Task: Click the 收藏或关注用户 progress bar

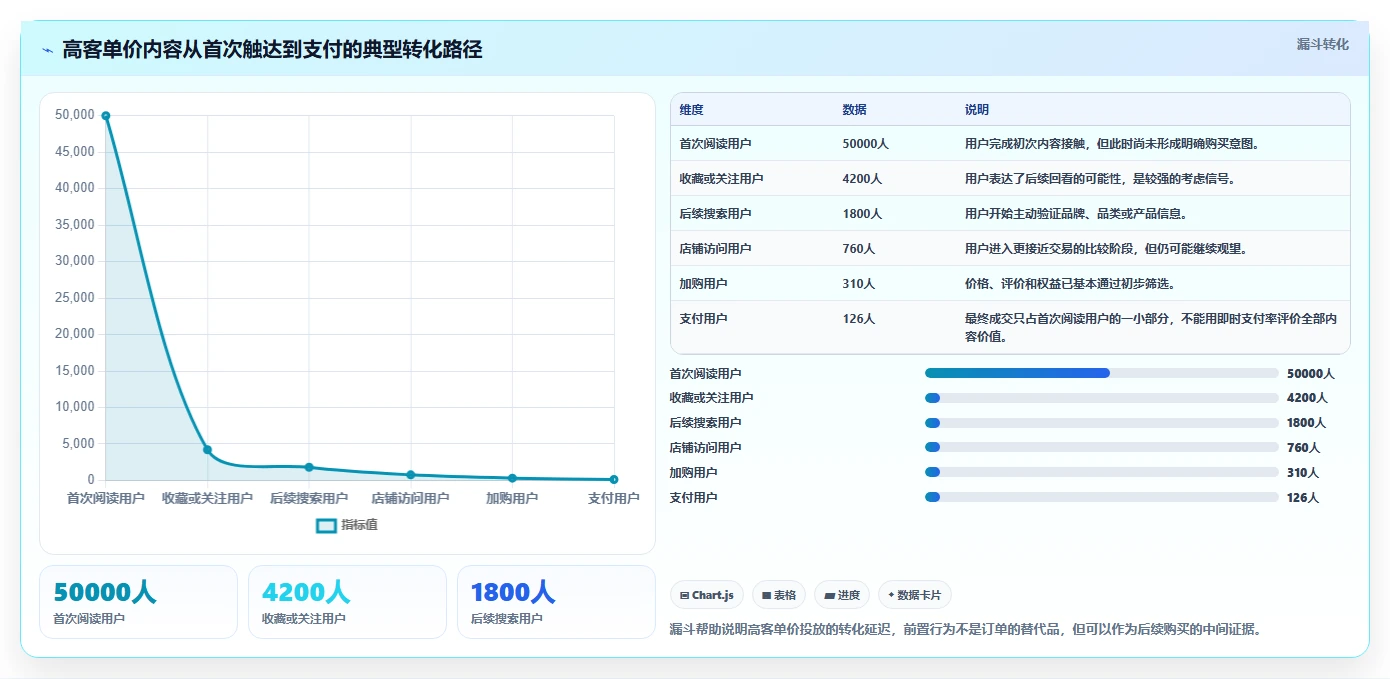Action: (x=1102, y=398)
